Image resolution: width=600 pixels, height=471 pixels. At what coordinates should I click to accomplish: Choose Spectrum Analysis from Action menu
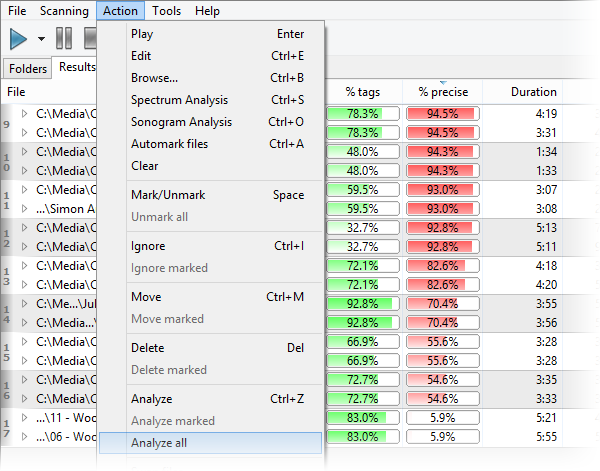click(179, 100)
